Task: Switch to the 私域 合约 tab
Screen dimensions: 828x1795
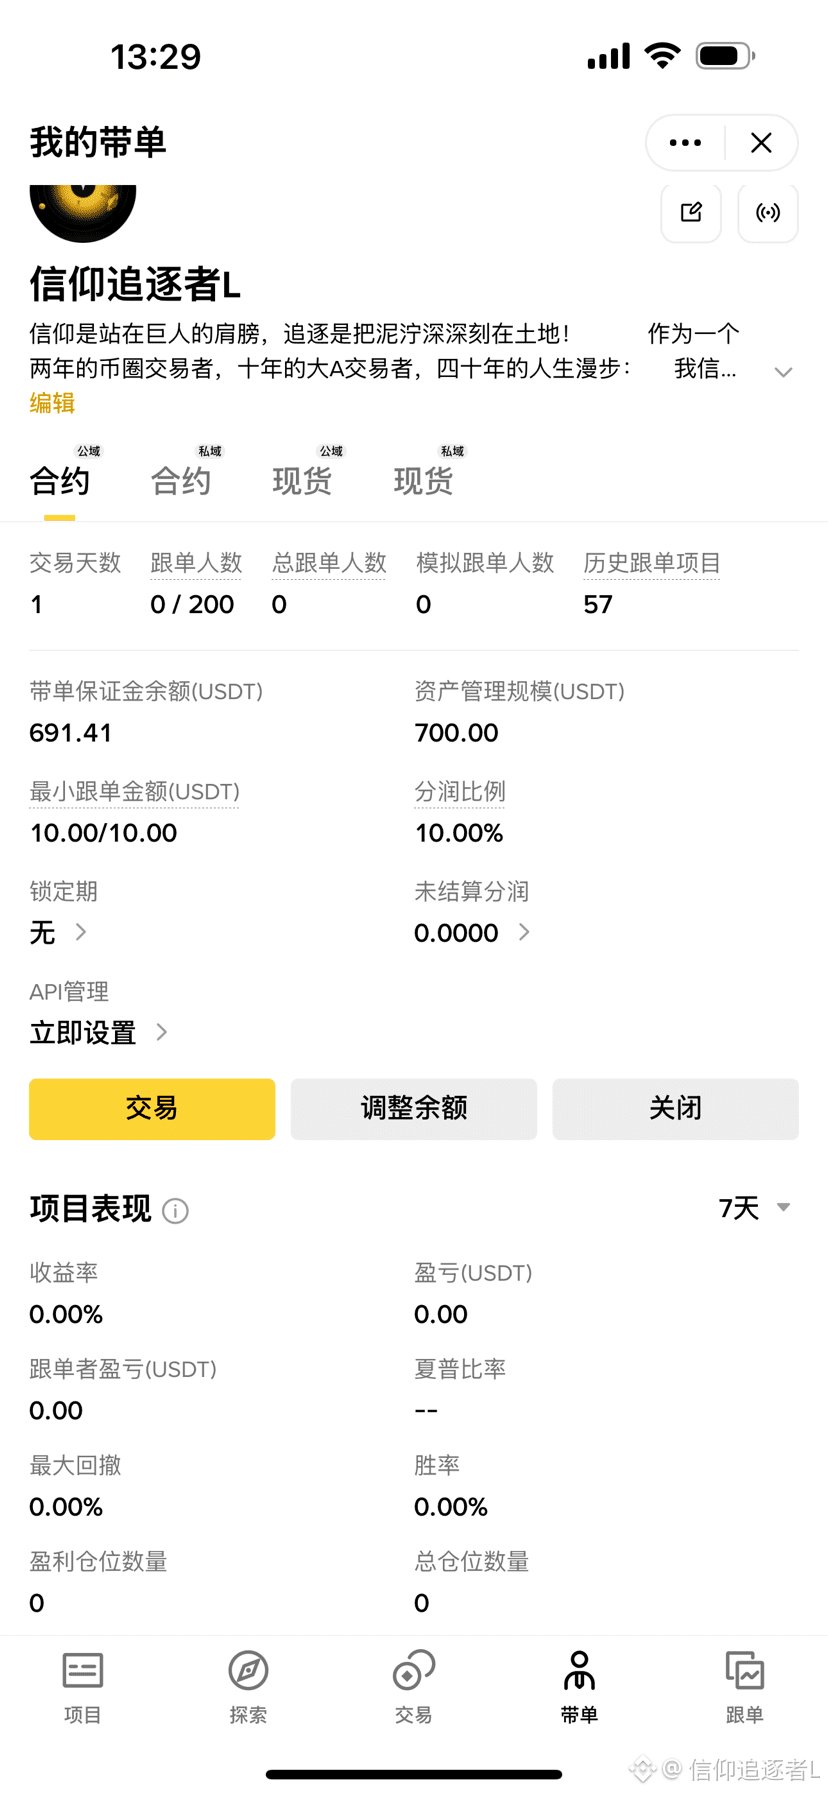Action: pyautogui.click(x=182, y=481)
